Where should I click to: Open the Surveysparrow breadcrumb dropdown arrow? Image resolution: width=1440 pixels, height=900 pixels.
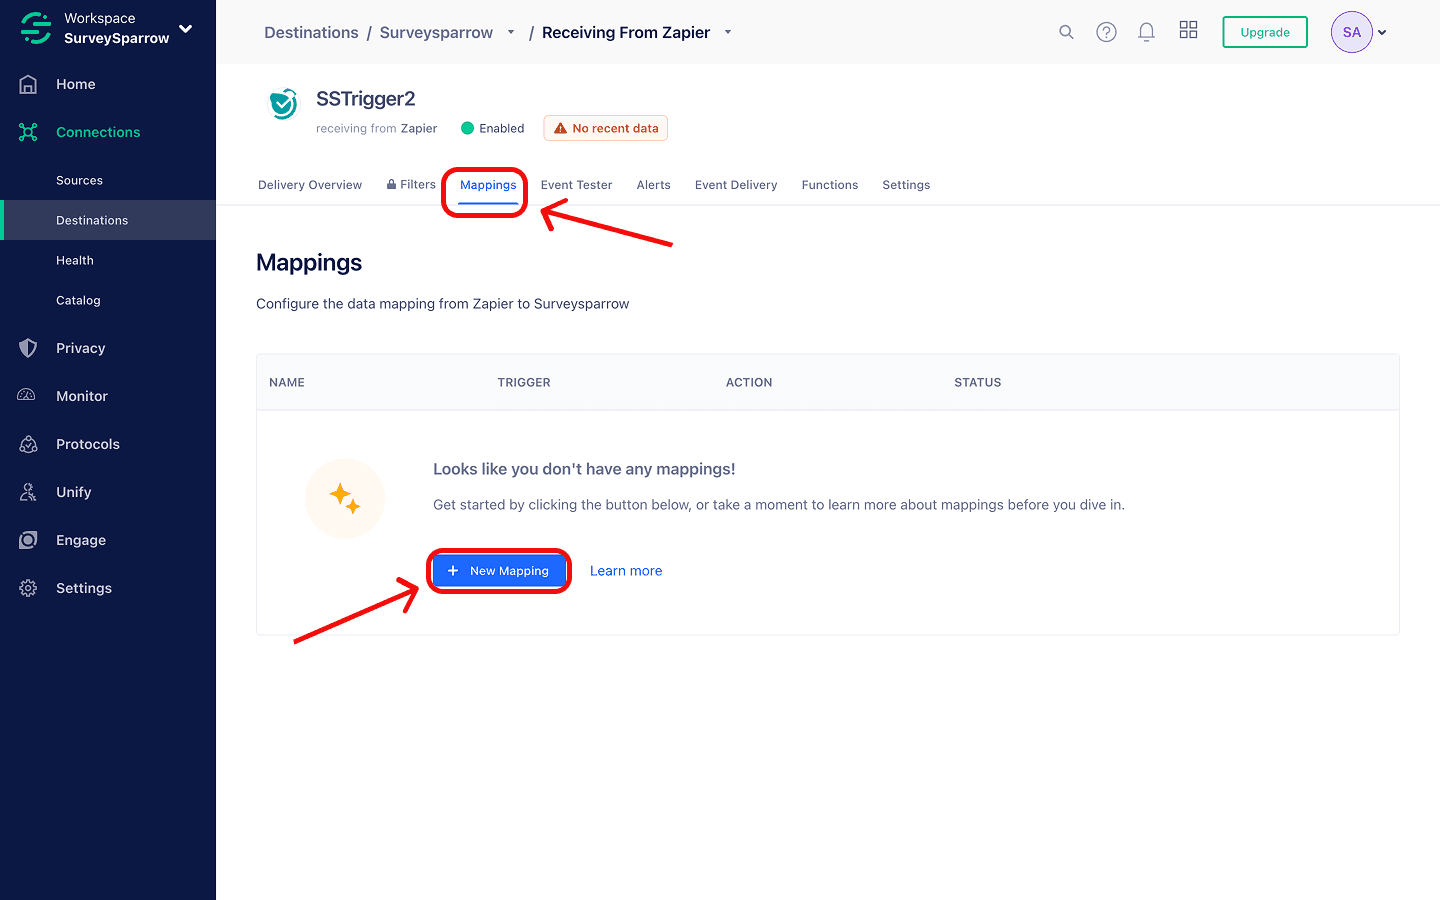tap(511, 32)
